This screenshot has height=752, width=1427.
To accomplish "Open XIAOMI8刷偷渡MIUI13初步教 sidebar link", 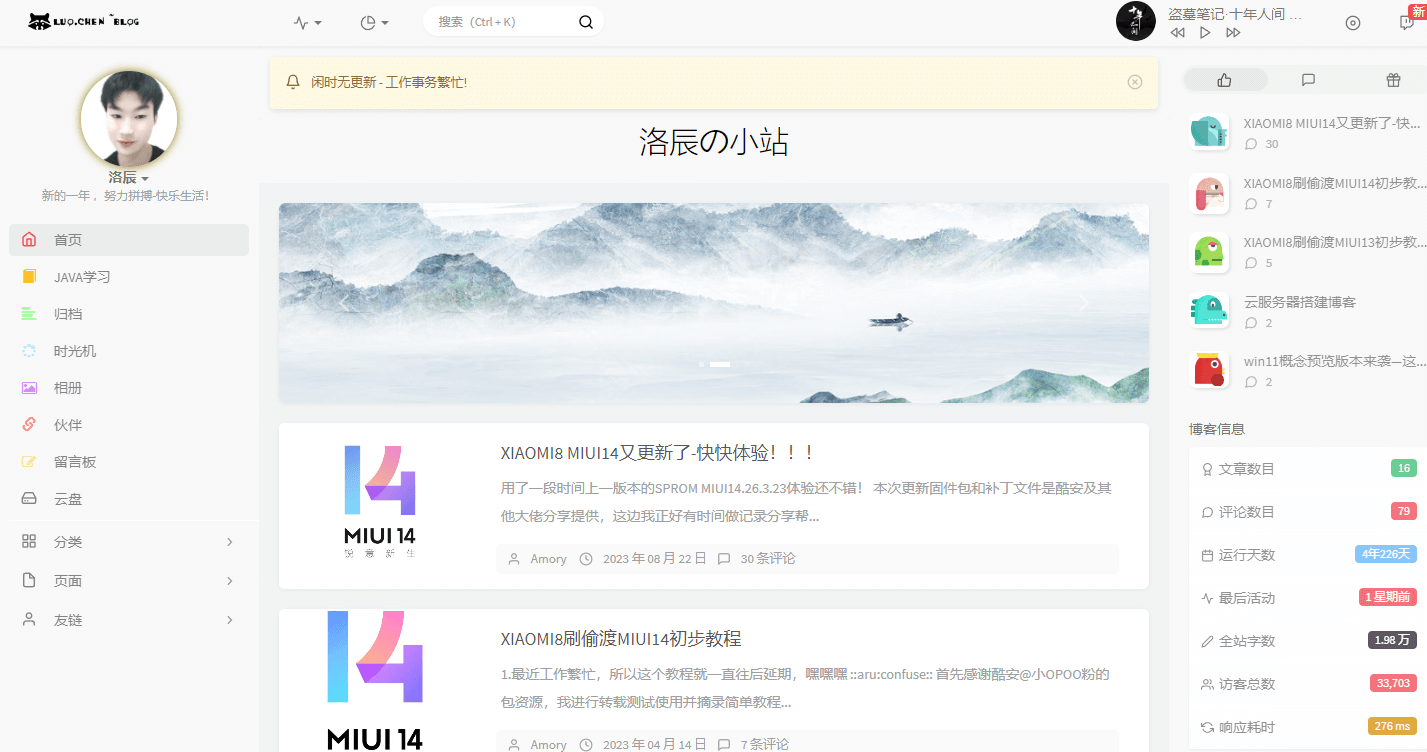I will click(1335, 242).
